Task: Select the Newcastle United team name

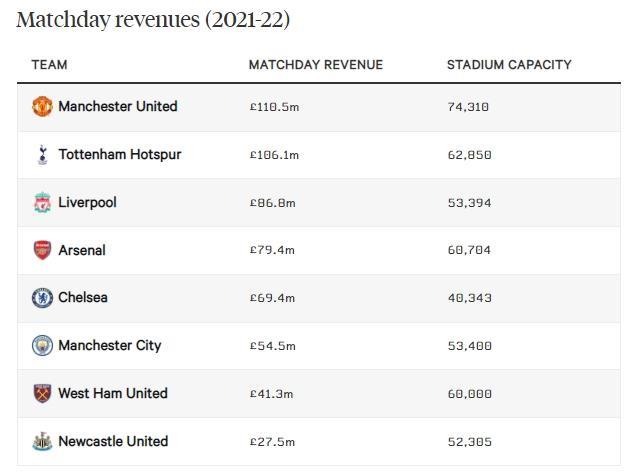Action: point(113,441)
